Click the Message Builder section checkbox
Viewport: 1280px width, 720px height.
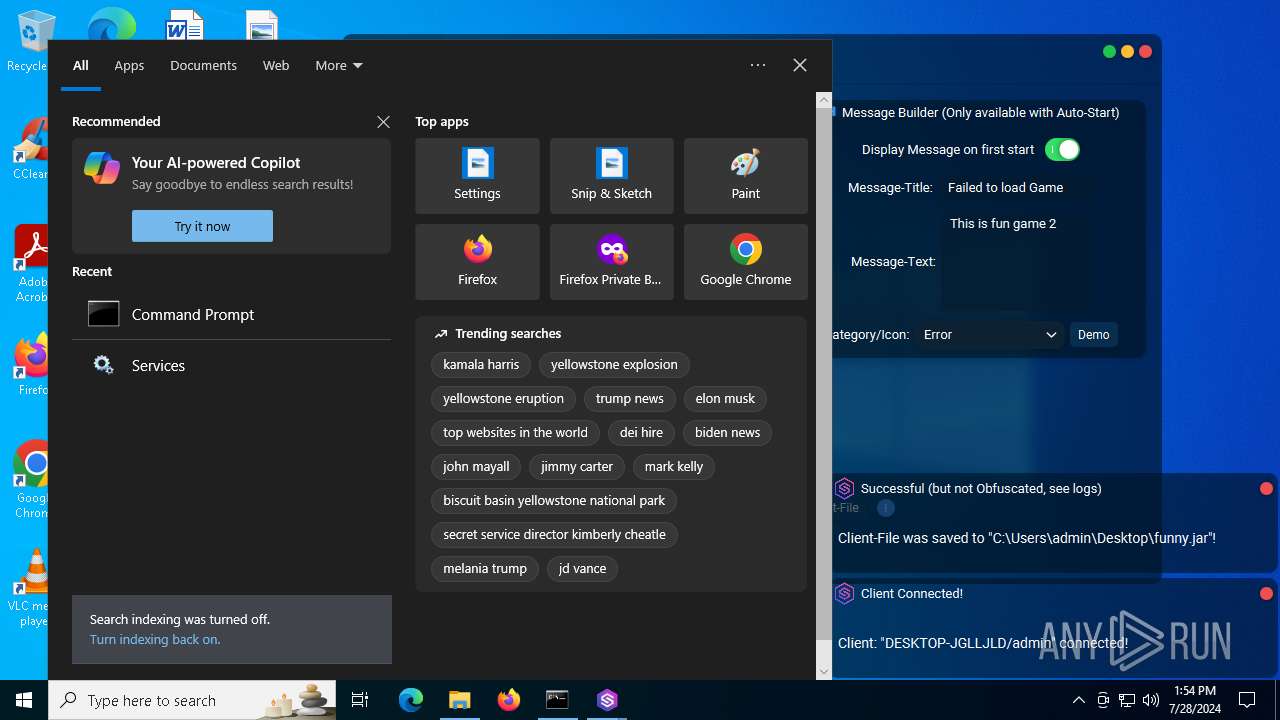click(x=832, y=113)
